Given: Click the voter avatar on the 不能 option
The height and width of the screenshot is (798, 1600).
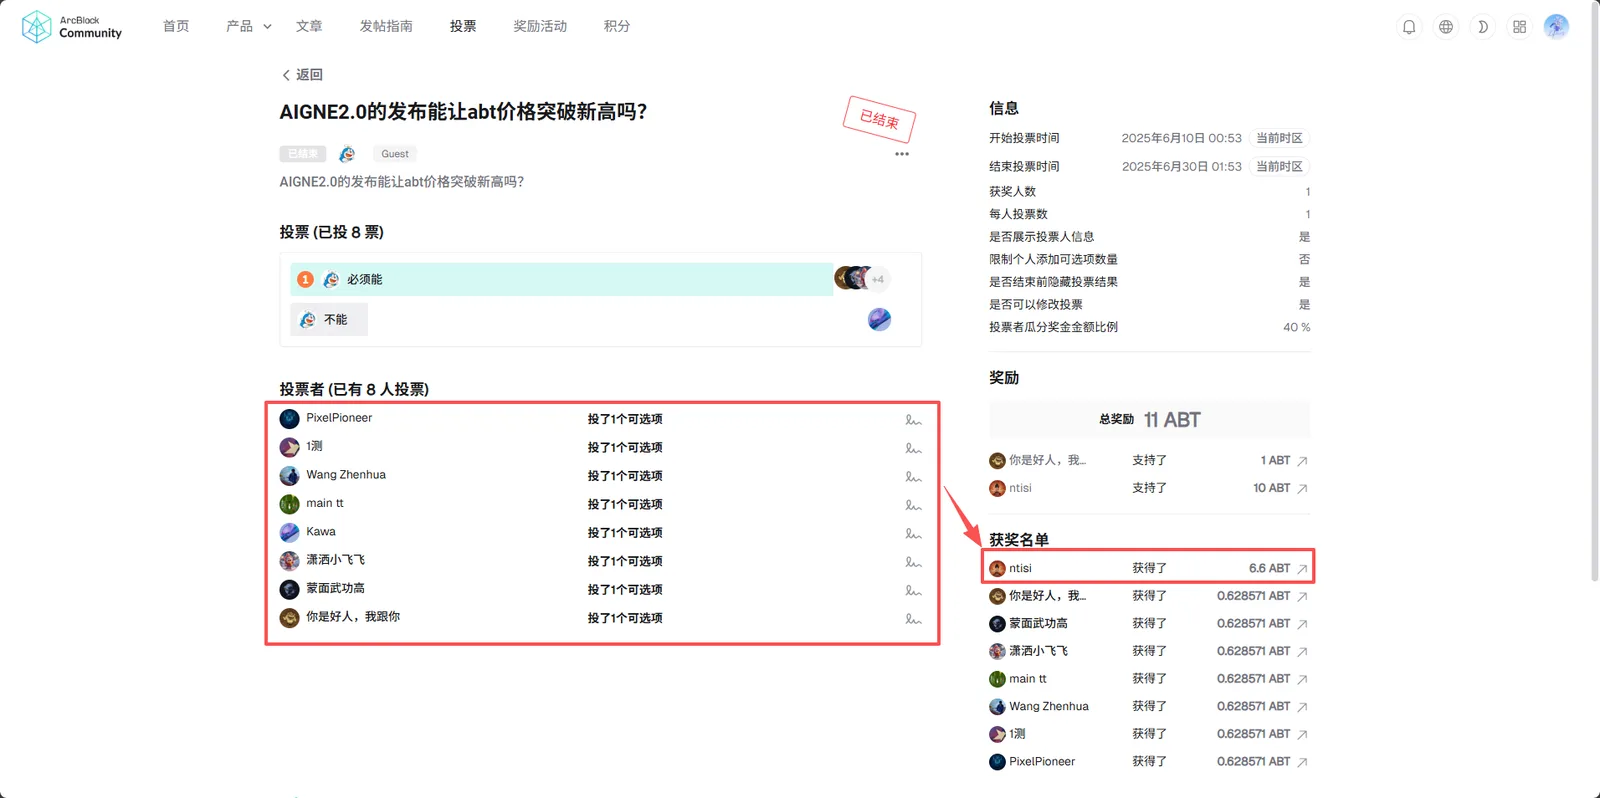Looking at the screenshot, I should tap(879, 320).
